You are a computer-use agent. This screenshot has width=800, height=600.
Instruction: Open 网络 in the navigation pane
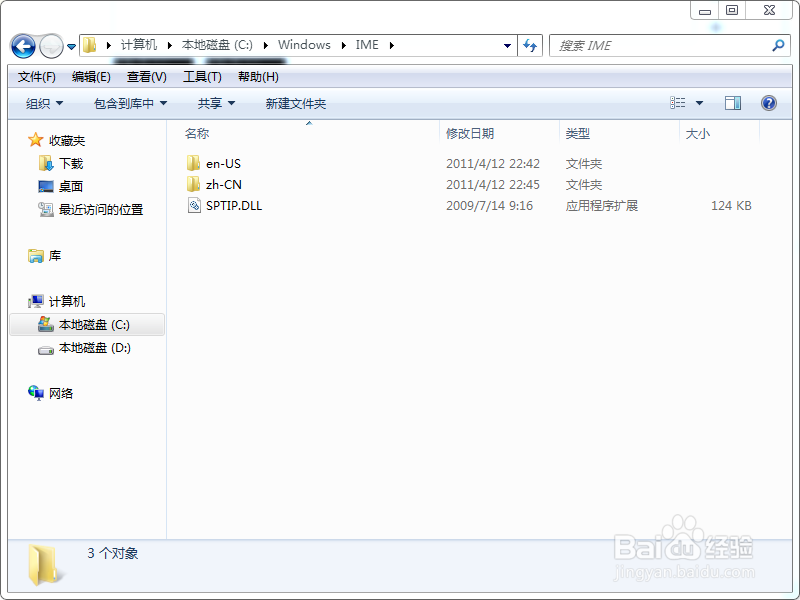(x=61, y=393)
